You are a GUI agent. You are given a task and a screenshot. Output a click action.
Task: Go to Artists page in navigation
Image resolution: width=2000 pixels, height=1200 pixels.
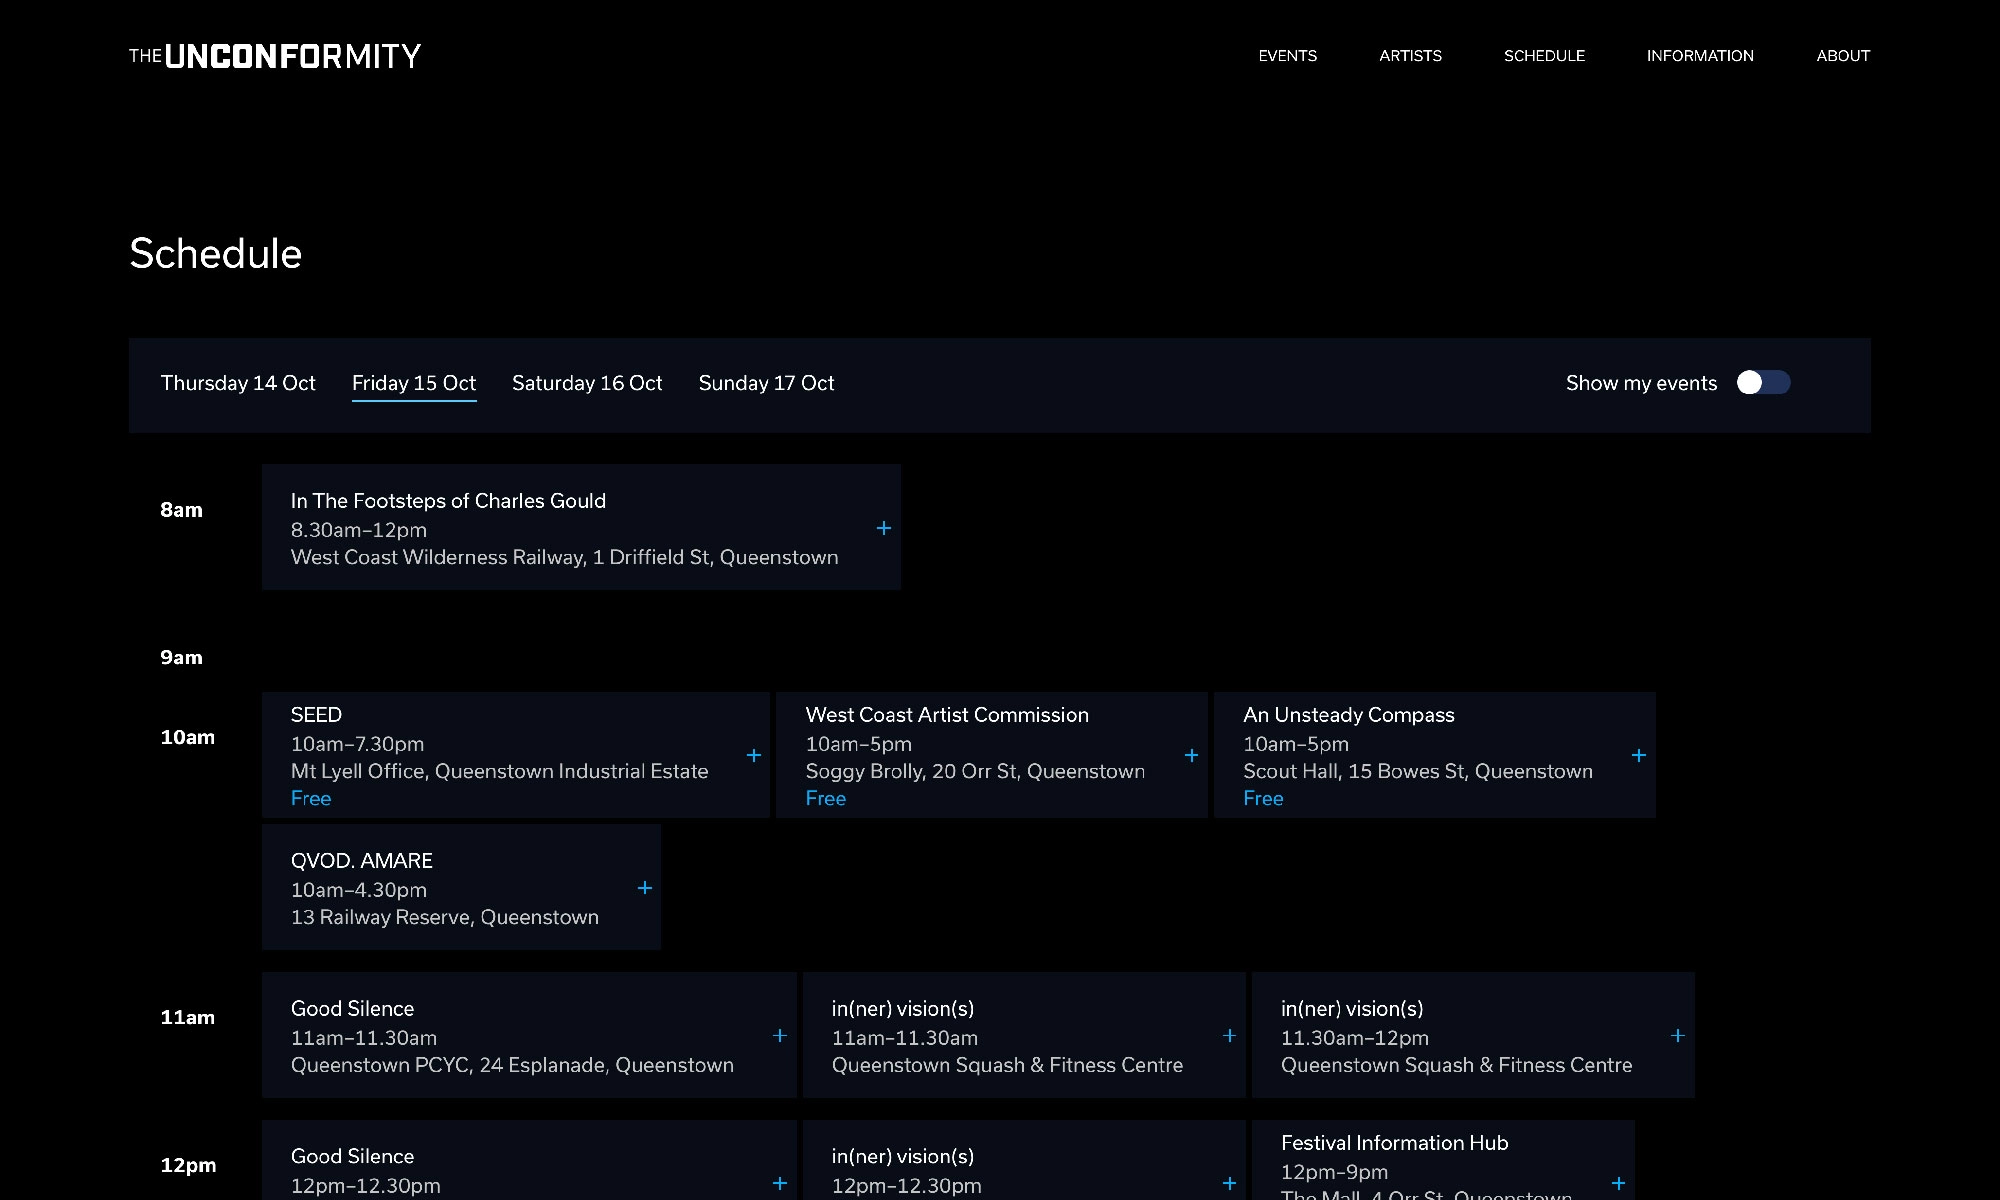tap(1410, 56)
